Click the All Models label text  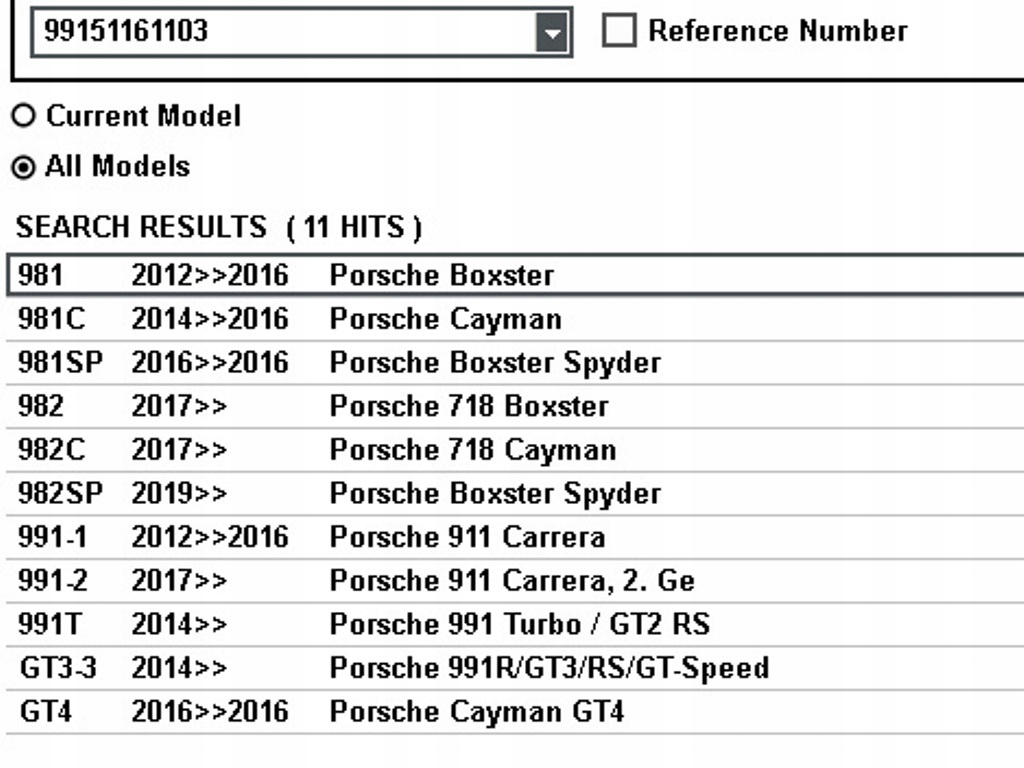click(117, 166)
